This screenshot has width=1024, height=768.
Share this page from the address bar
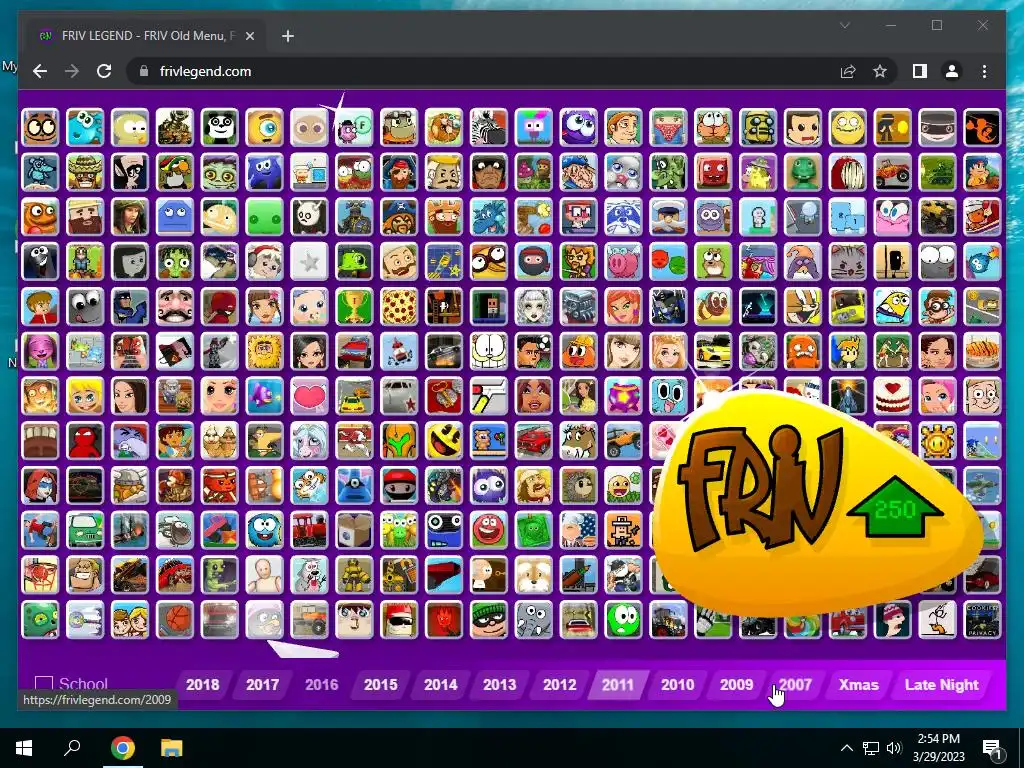[x=848, y=71]
